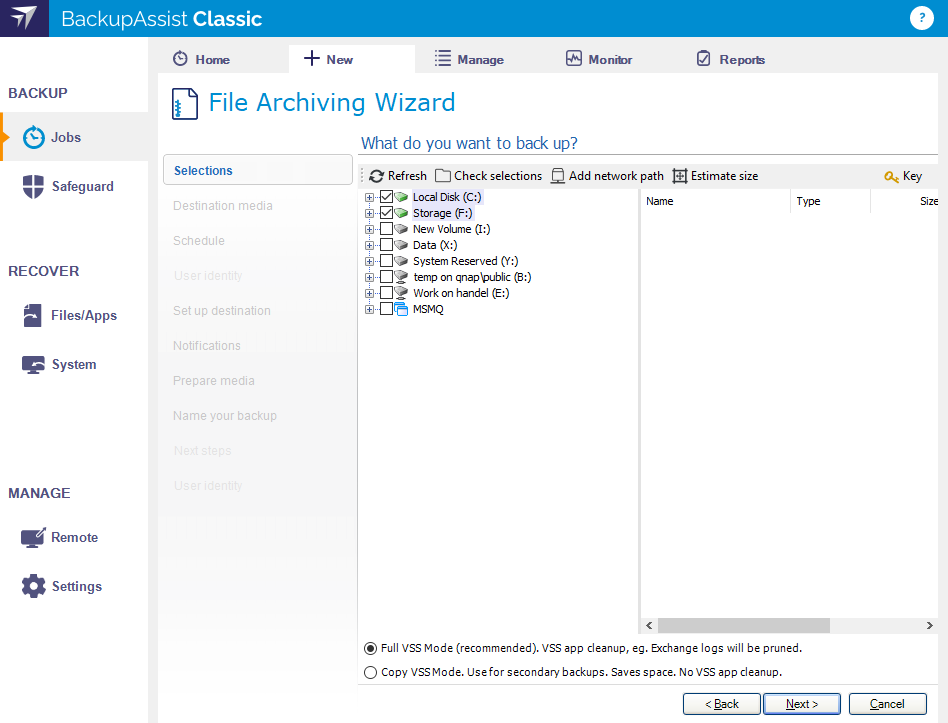948x723 pixels.
Task: Click the MSMQ application icon
Action: pos(401,309)
